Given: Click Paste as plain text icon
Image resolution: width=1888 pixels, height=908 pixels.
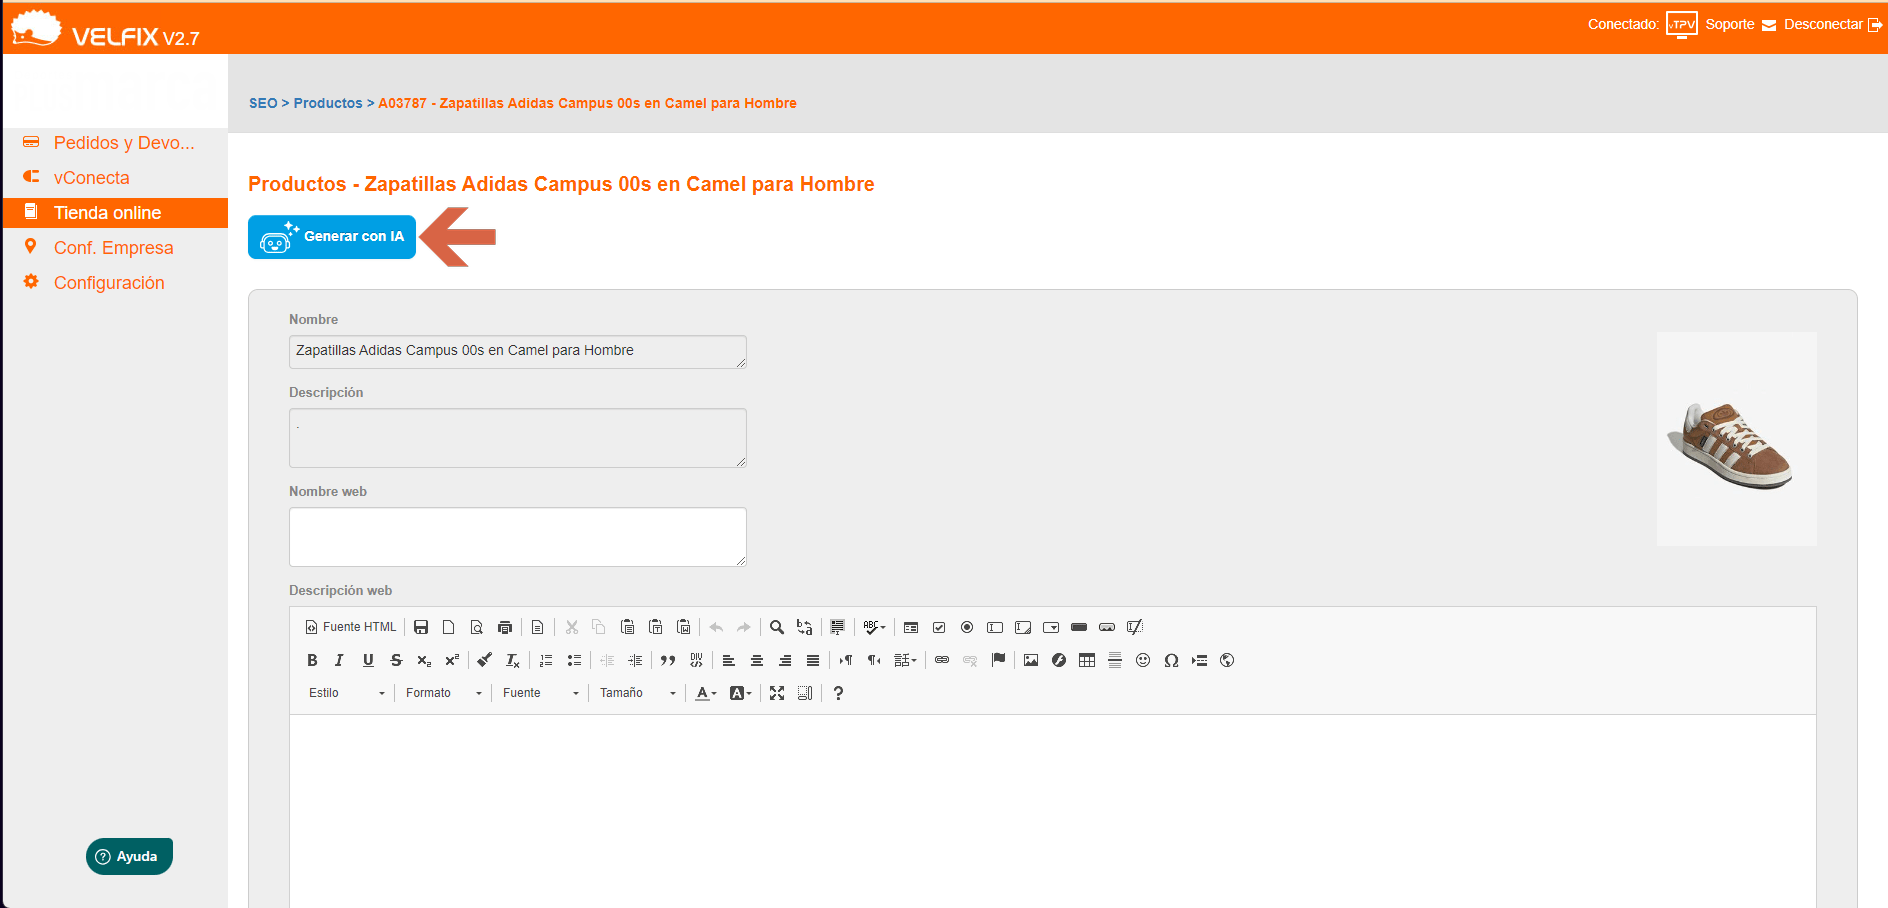Looking at the screenshot, I should click(x=656, y=627).
